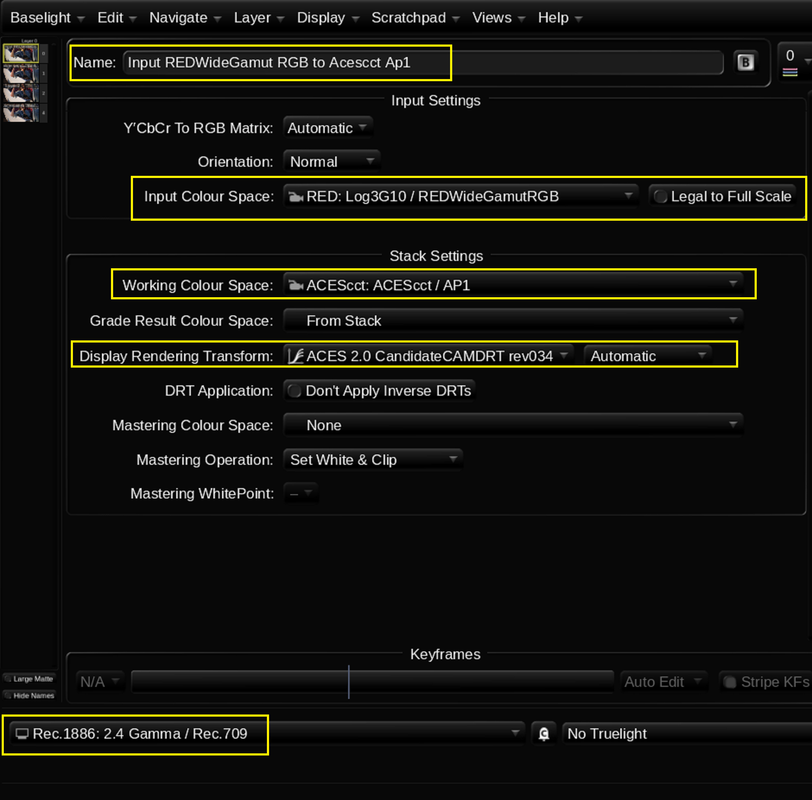
Task: Select the layer 4 thumbnail
Action: coord(21,112)
